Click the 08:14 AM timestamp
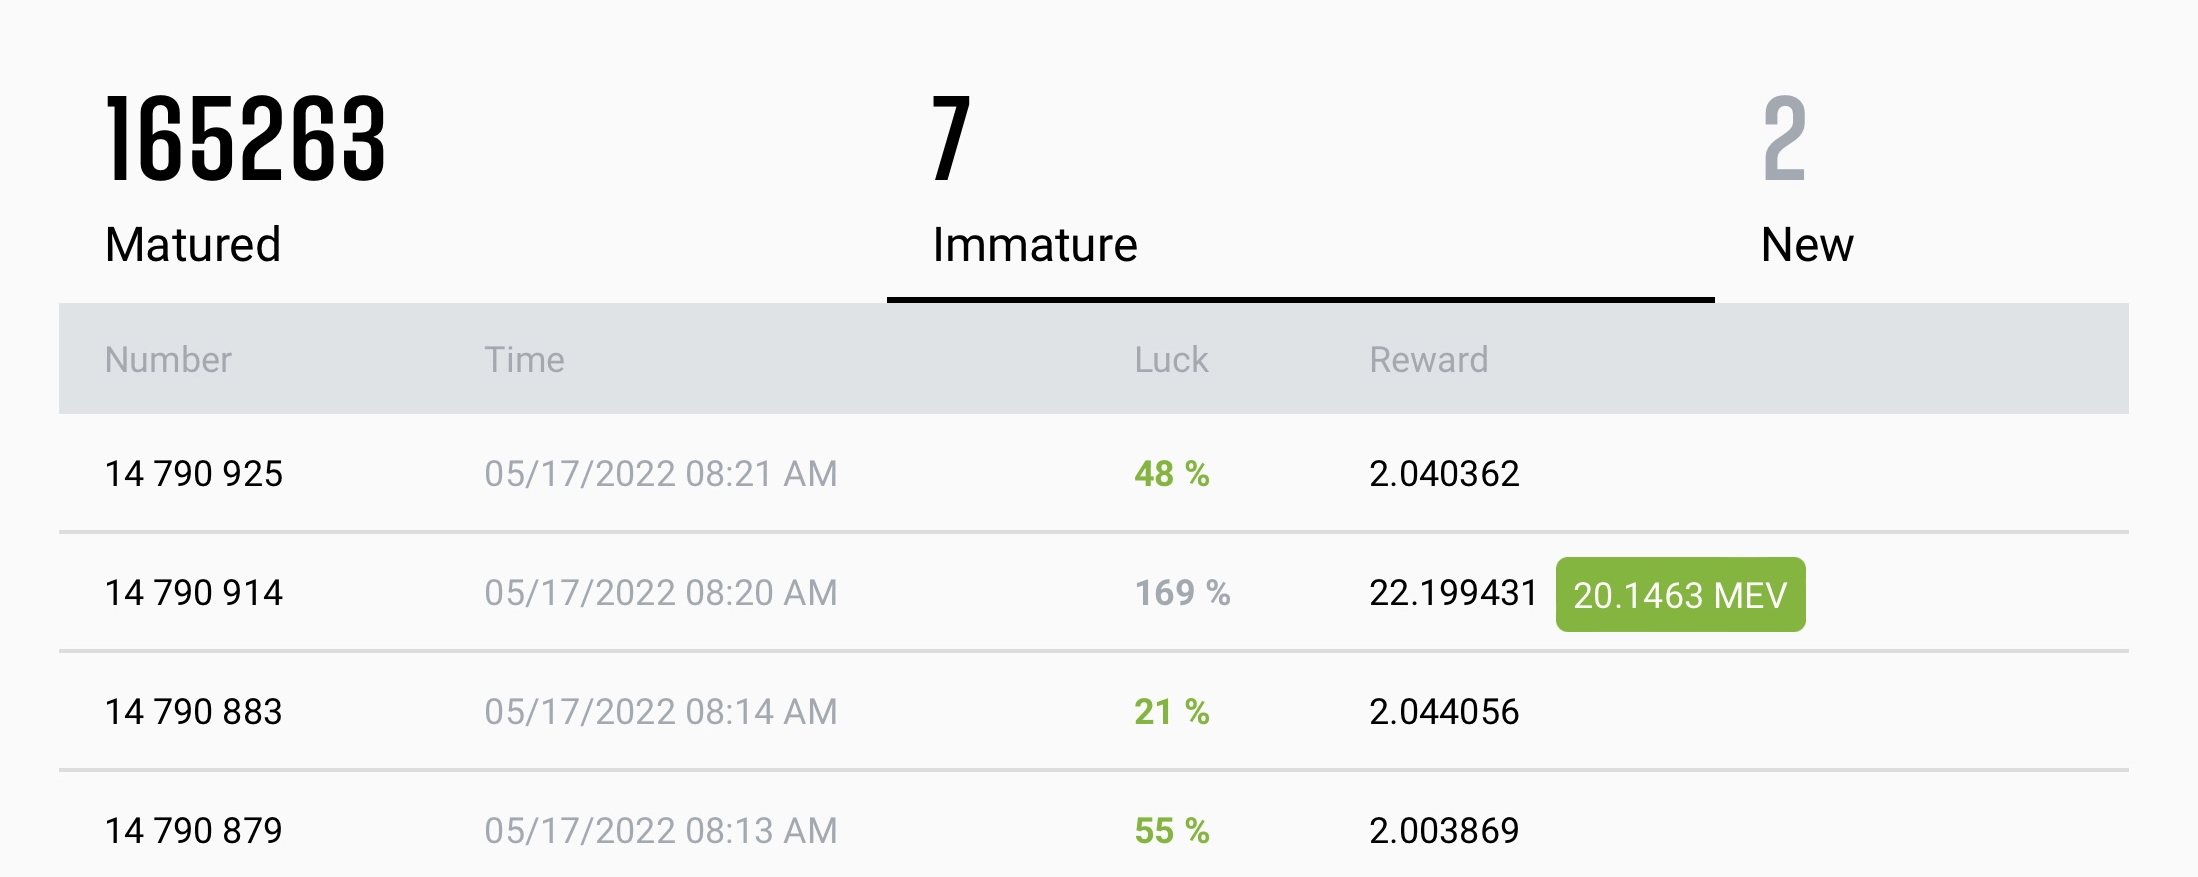Image resolution: width=2198 pixels, height=877 pixels. tap(661, 712)
